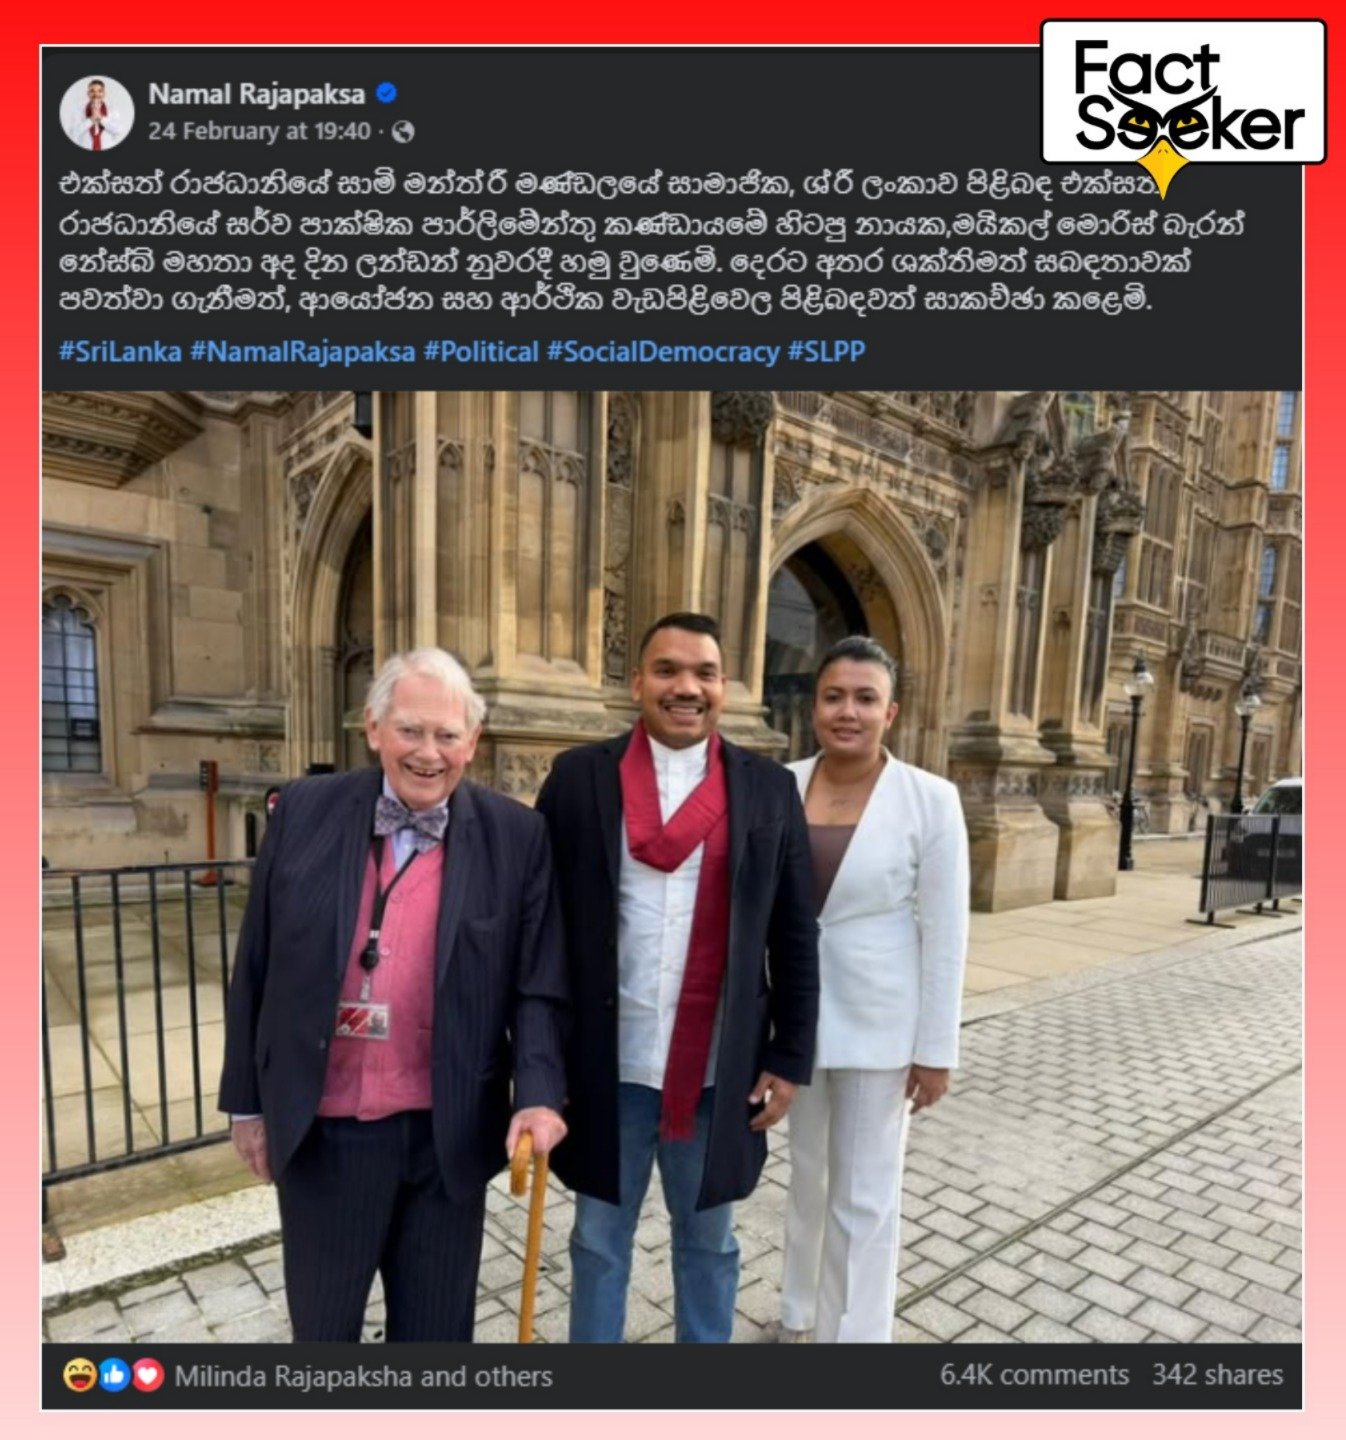The width and height of the screenshot is (1346, 1440).
Task: Click the Fact Seeker logo badge
Action: click(x=1183, y=93)
